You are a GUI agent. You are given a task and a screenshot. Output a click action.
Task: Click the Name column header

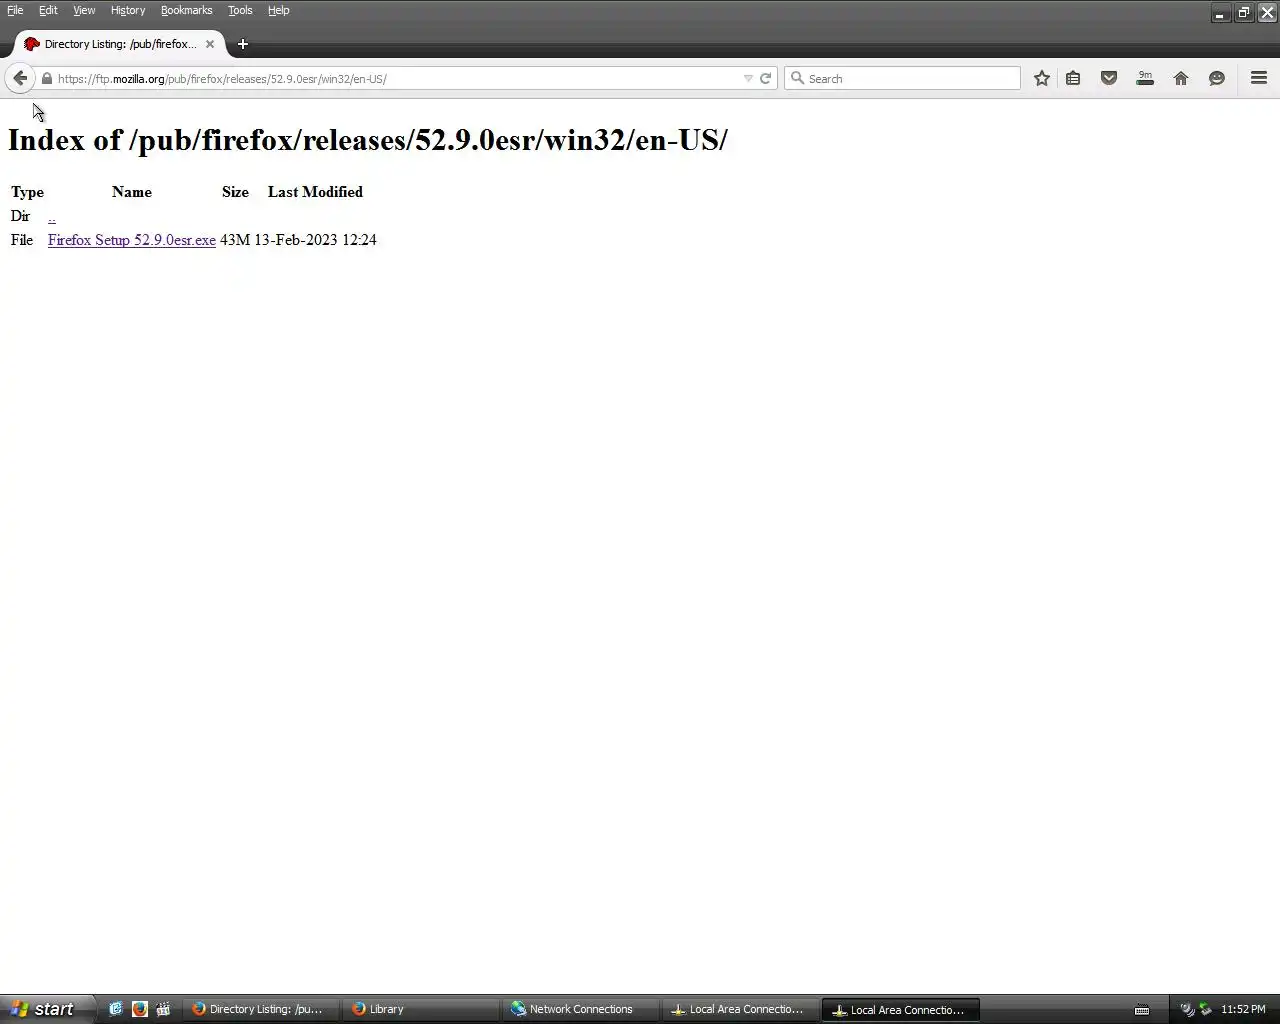[132, 192]
